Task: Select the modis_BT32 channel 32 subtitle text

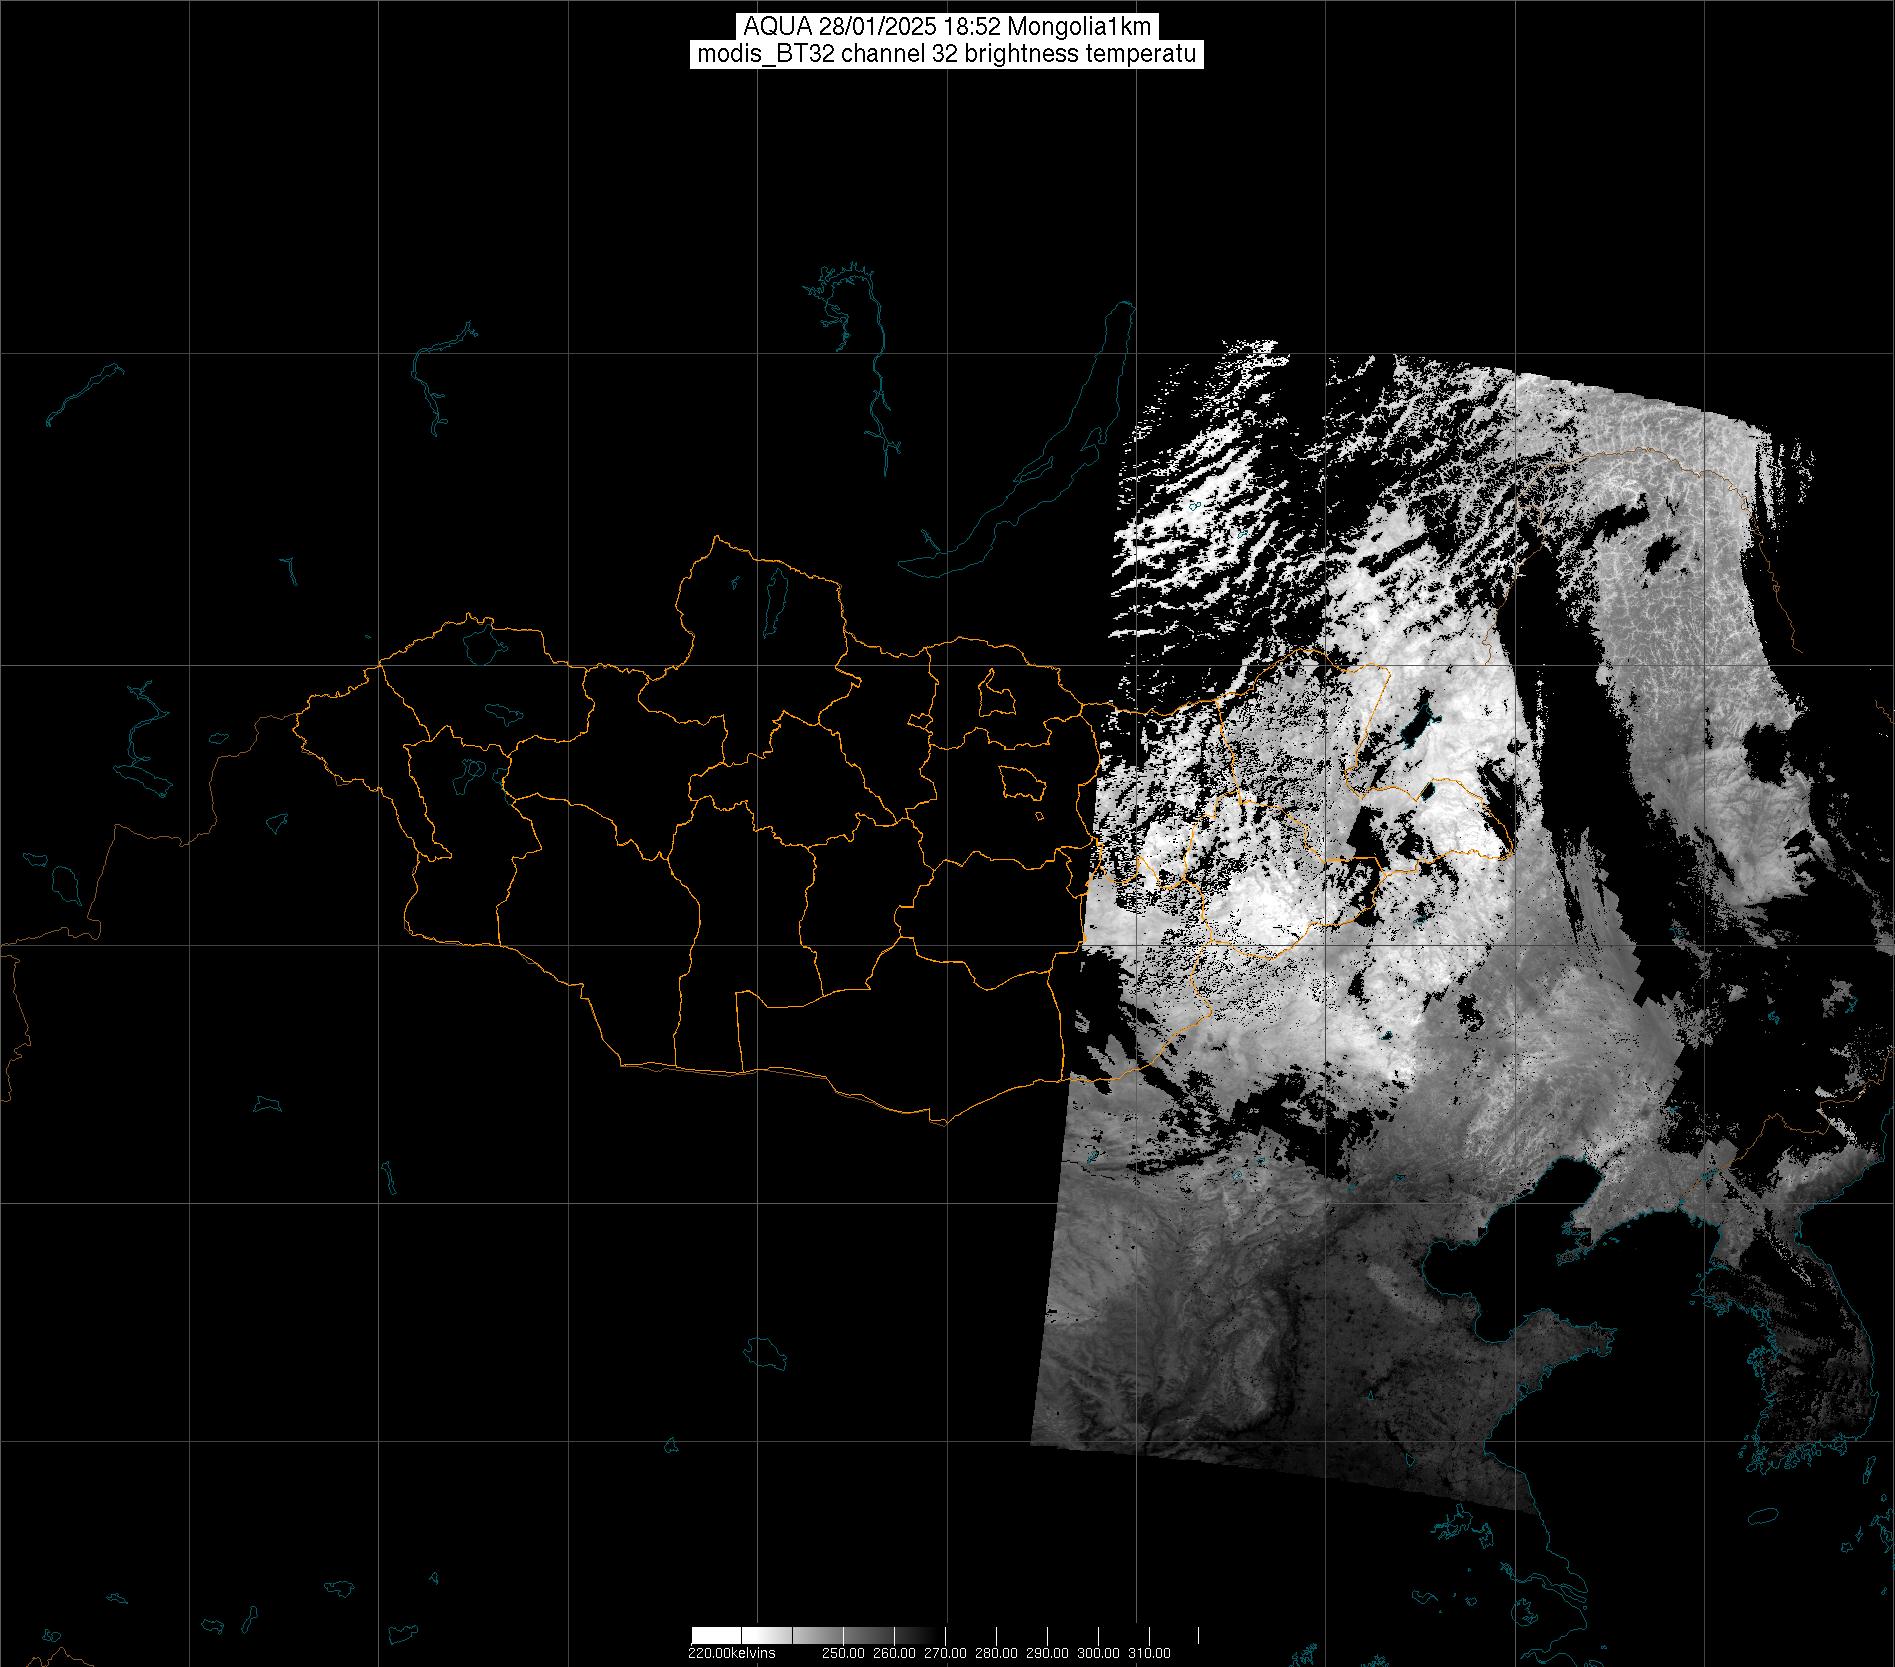Action: click(x=947, y=55)
